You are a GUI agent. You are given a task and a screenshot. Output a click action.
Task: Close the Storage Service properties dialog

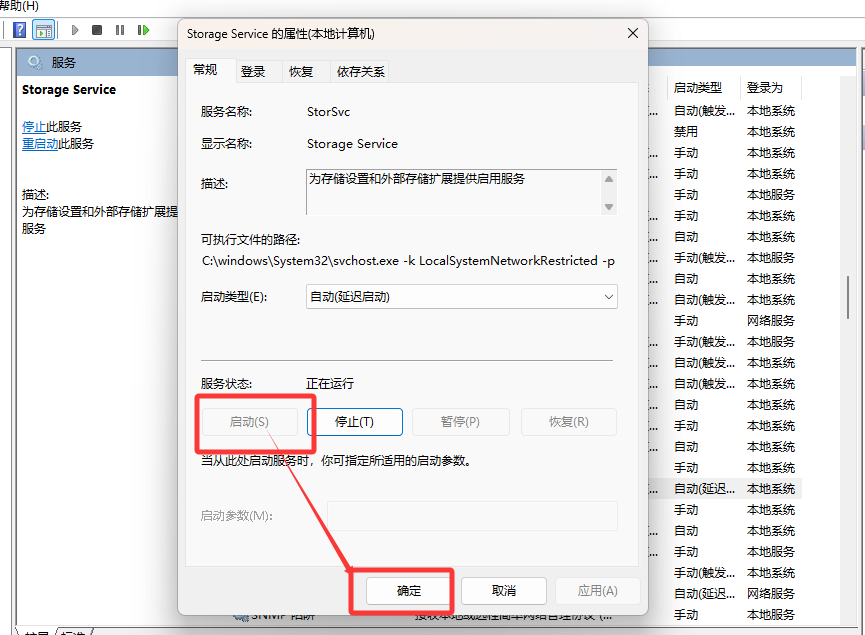click(x=632, y=33)
